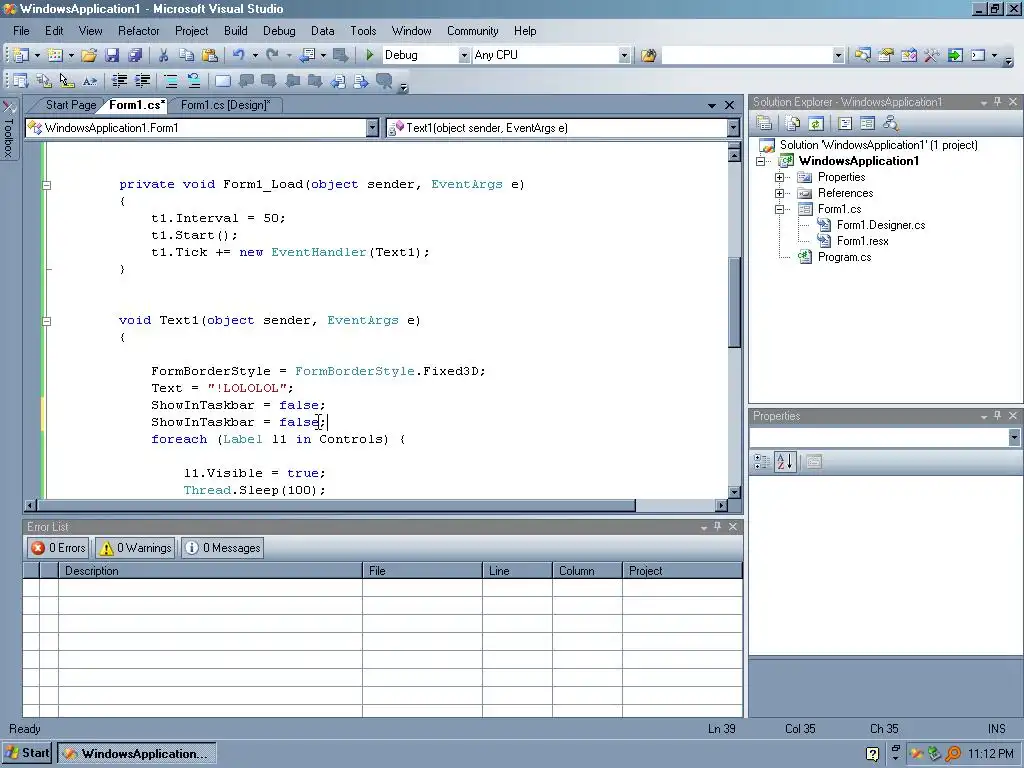Click the Windows Start button
1024x768 pixels.
[x=27, y=754]
